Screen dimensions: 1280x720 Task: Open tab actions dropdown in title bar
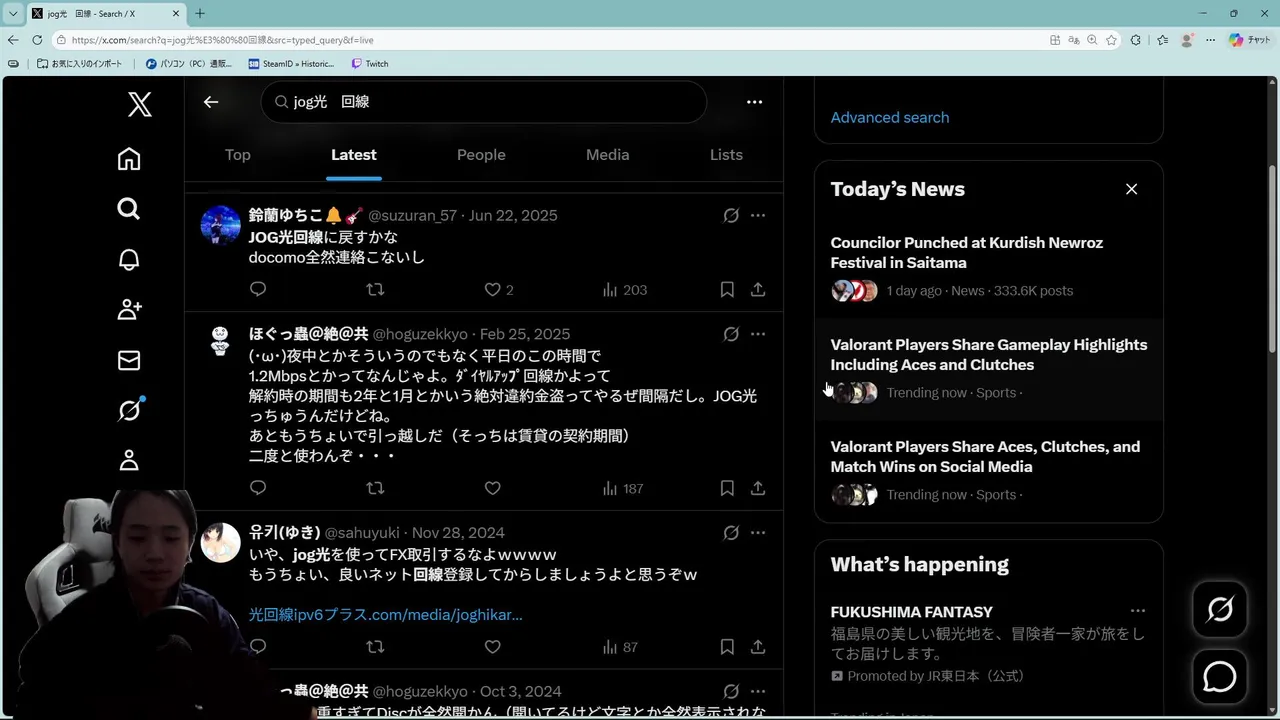[13, 14]
